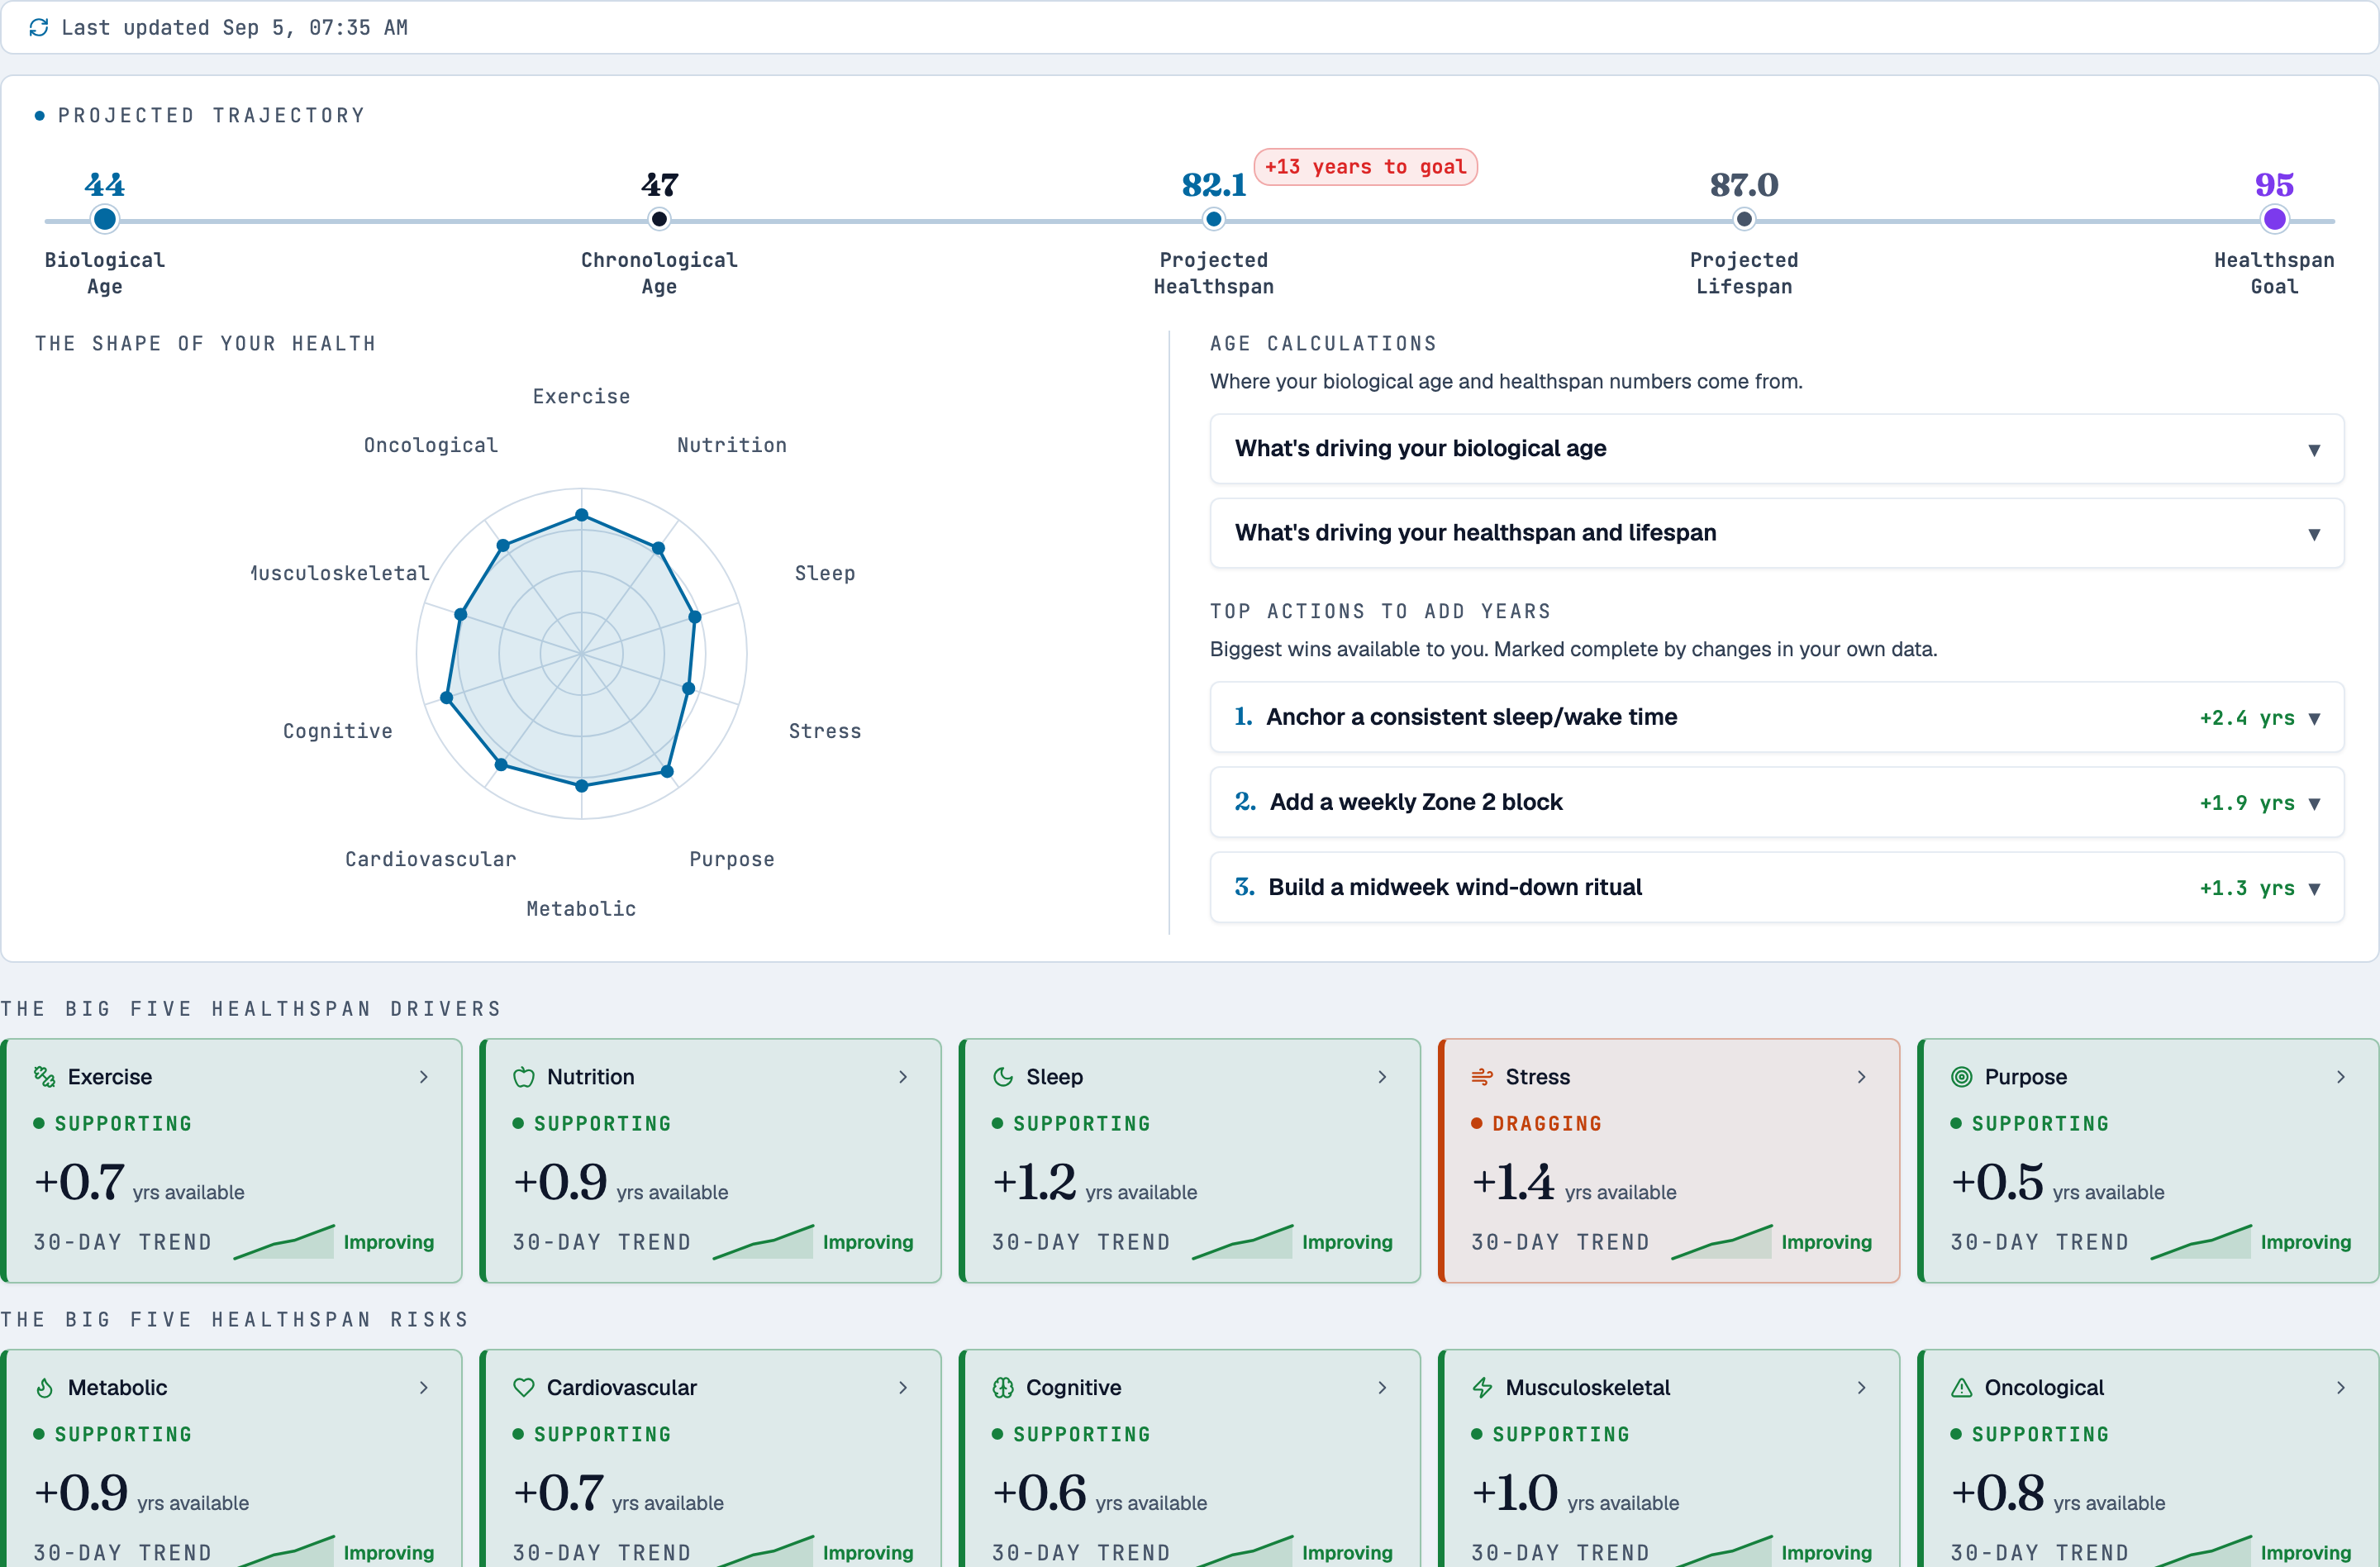Click the 87.0 projected lifespan value
2380x1567 pixels.
(x=1743, y=184)
